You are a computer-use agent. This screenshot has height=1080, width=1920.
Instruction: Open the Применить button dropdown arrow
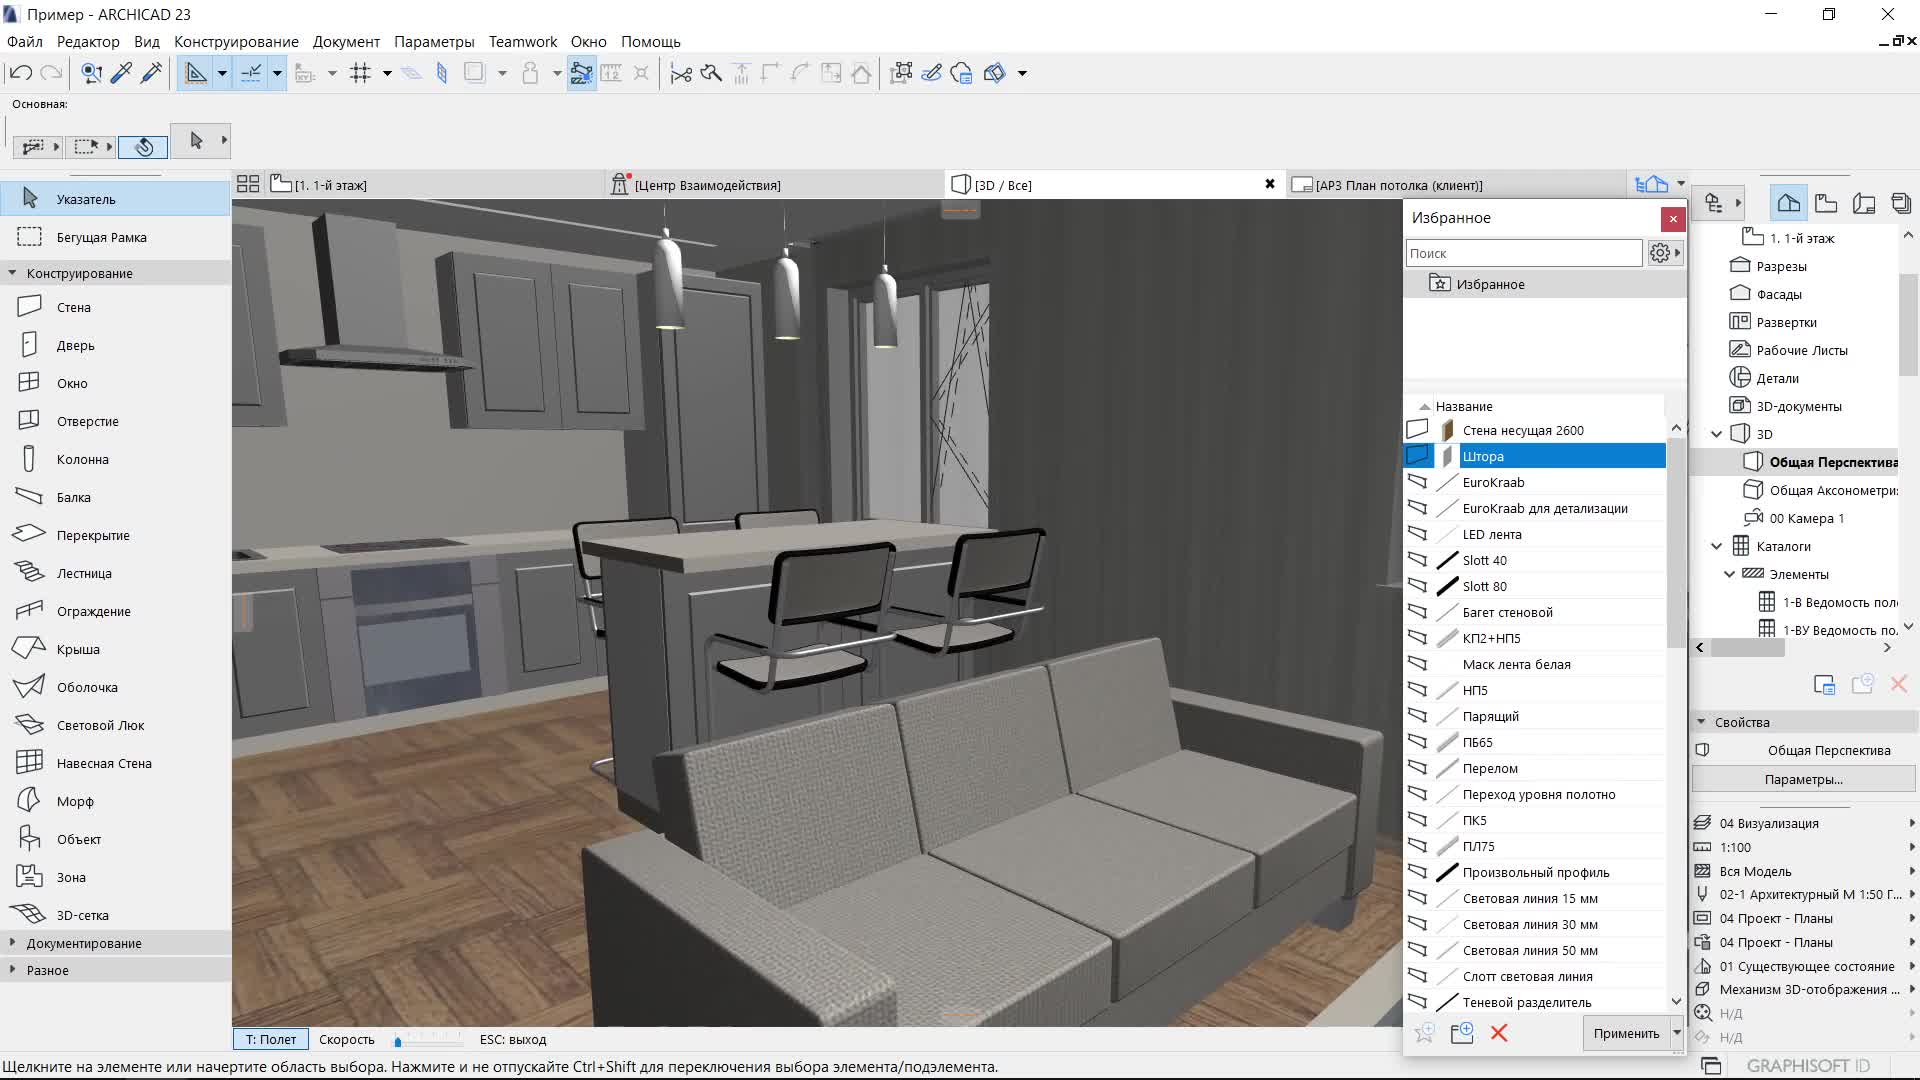[x=1677, y=1033]
